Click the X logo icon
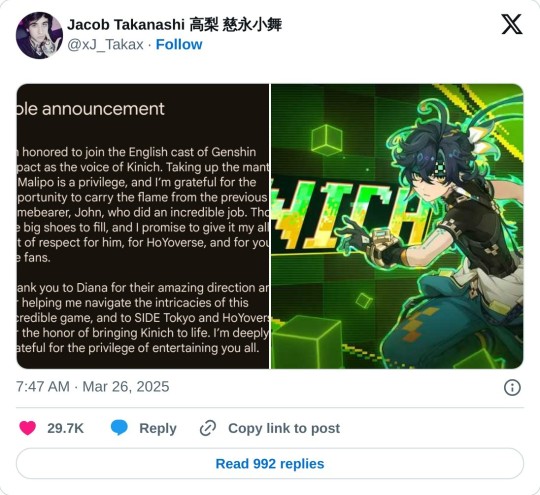The width and height of the screenshot is (540, 495). click(512, 24)
